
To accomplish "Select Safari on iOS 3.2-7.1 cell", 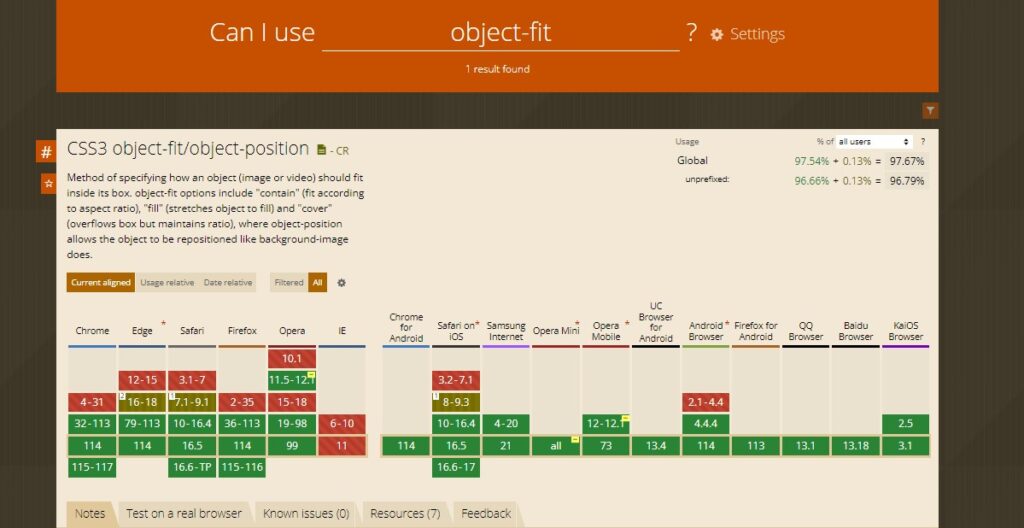I will coord(456,380).
